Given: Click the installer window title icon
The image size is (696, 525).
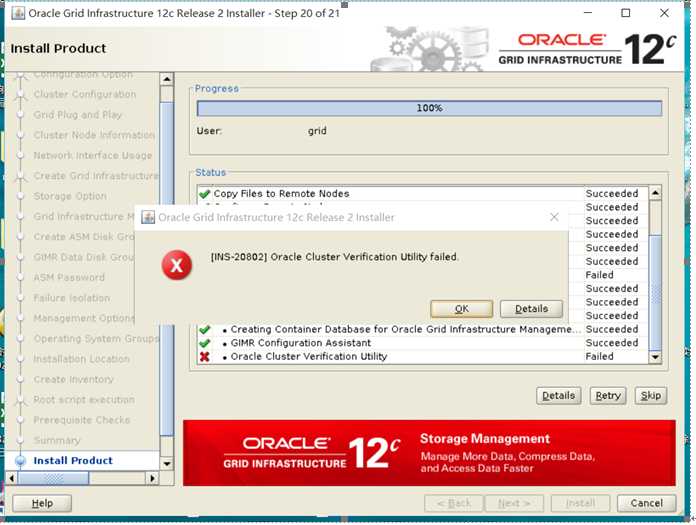Looking at the screenshot, I should (x=18, y=13).
